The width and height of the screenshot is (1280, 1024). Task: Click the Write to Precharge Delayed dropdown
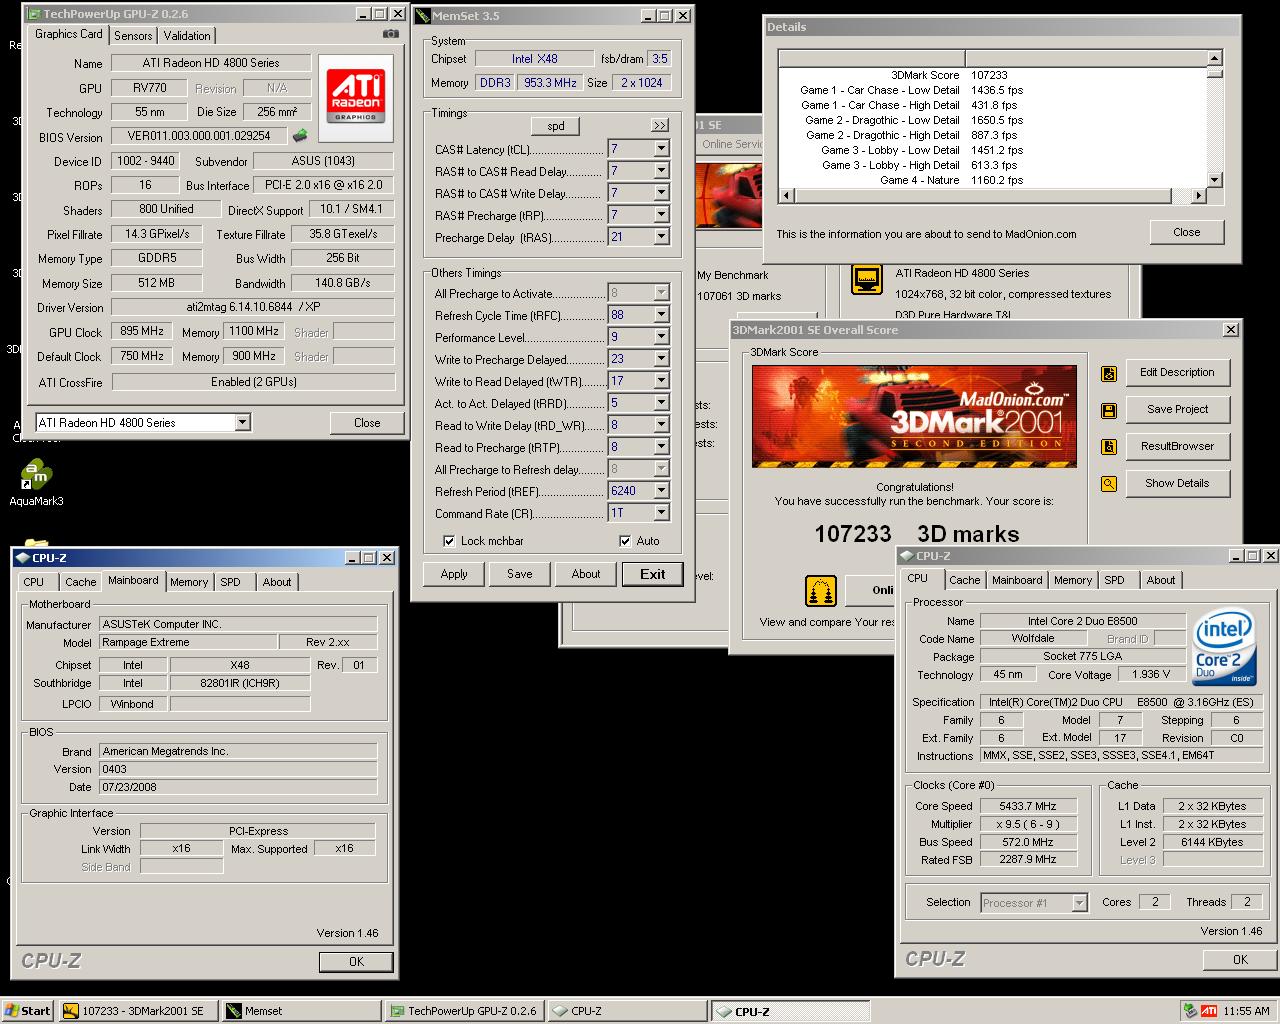tap(661, 359)
